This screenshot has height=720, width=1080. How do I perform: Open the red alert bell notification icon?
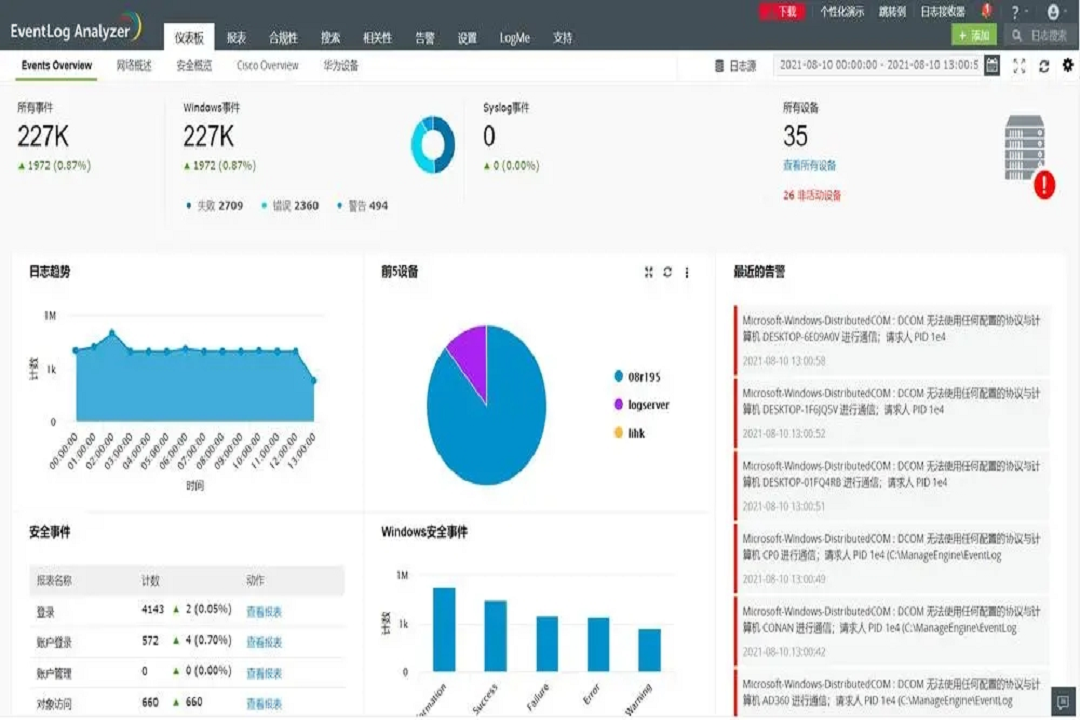[987, 11]
